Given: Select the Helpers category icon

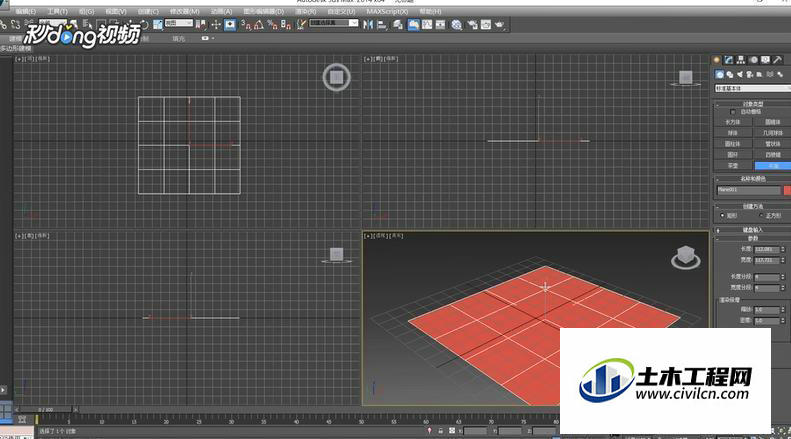Looking at the screenshot, I should tap(760, 74).
